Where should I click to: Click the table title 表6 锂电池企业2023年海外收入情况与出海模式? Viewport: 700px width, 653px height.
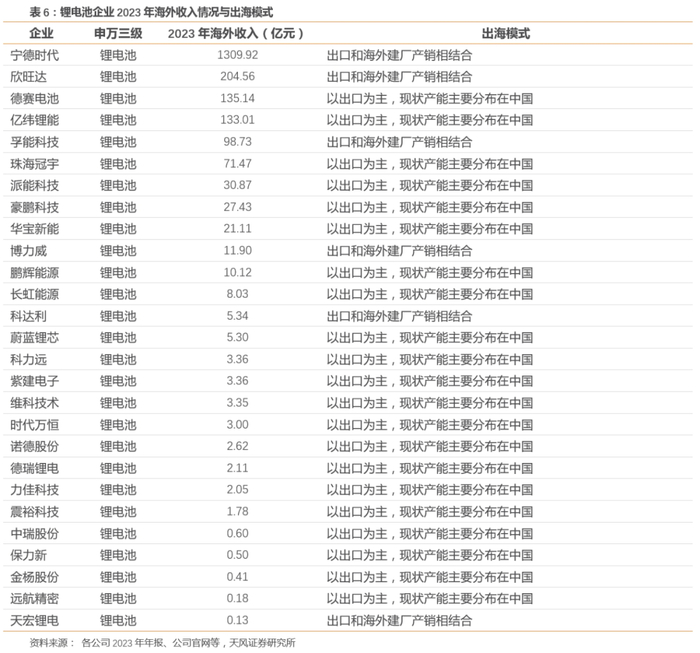pos(151,12)
